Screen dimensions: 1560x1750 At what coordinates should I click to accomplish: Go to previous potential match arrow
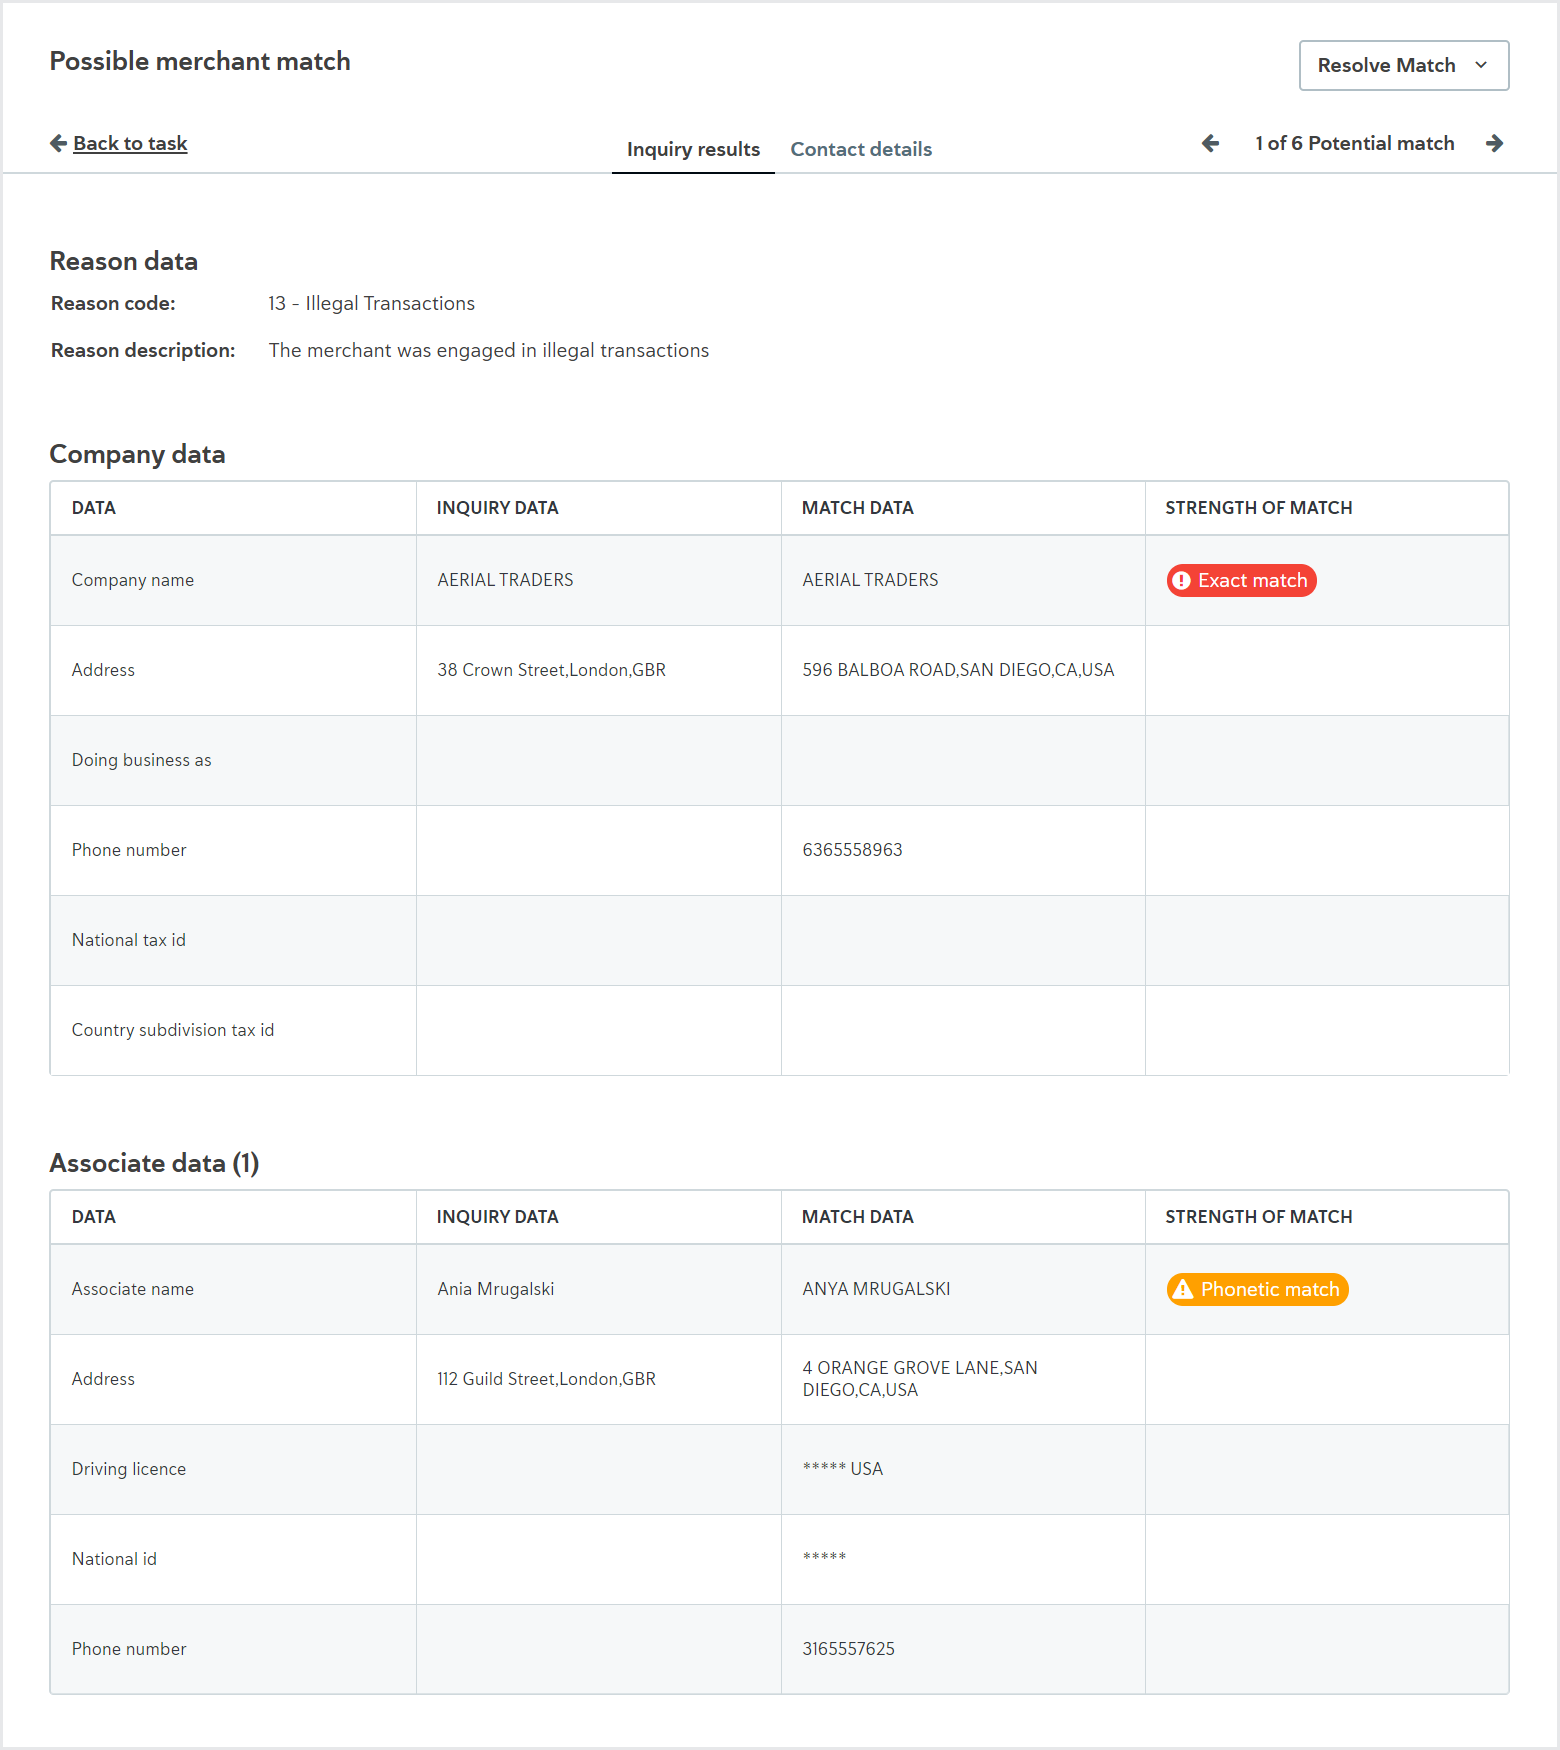tap(1210, 143)
